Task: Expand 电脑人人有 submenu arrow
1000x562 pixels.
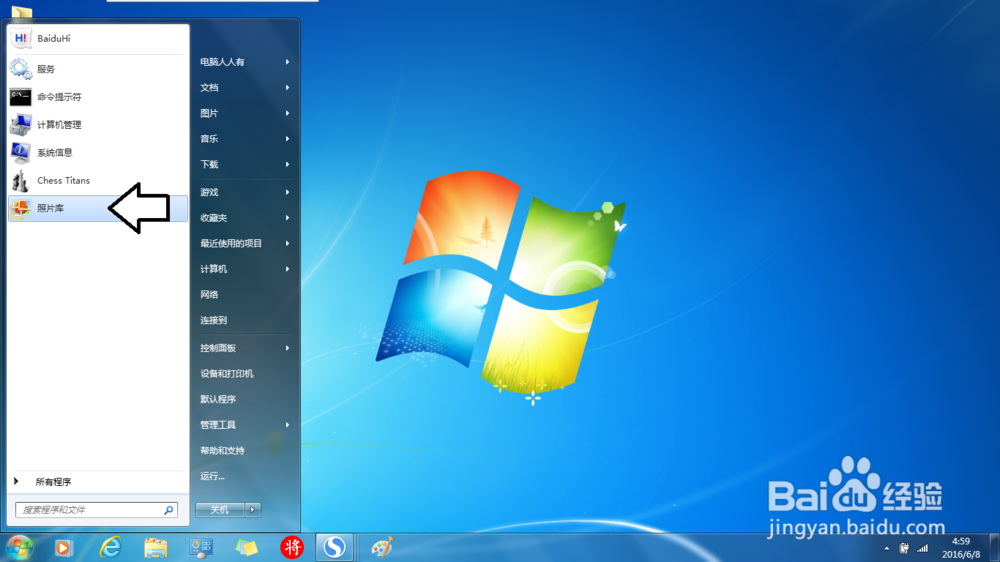Action: point(288,62)
